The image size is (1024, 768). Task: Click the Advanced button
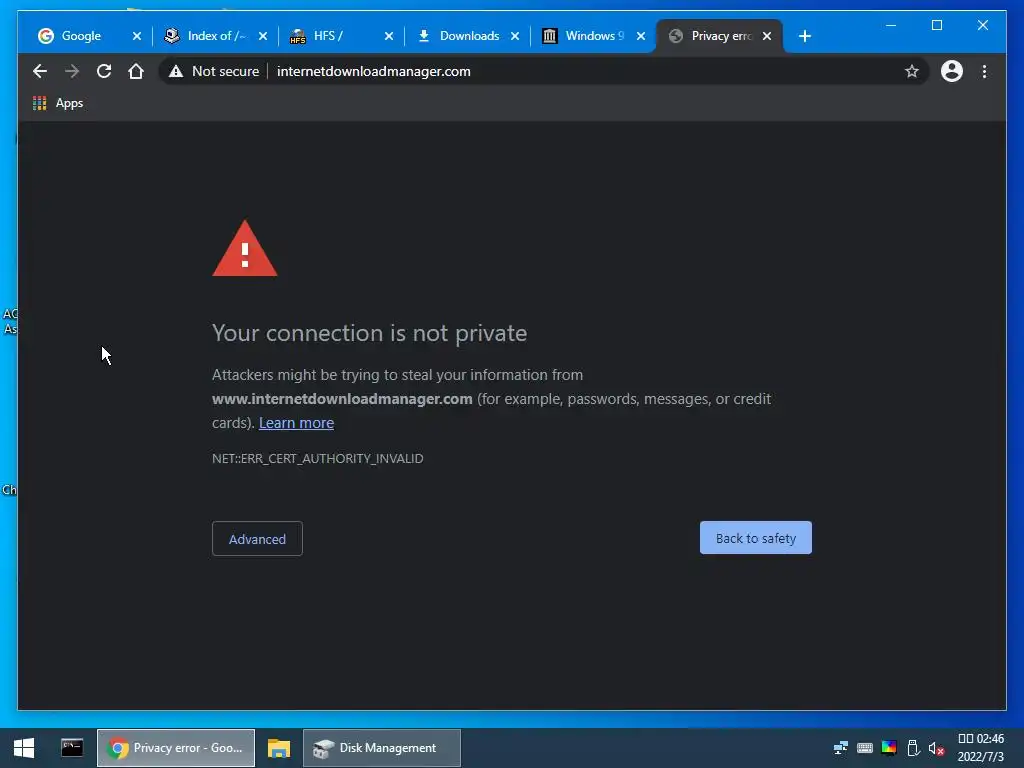pos(257,539)
